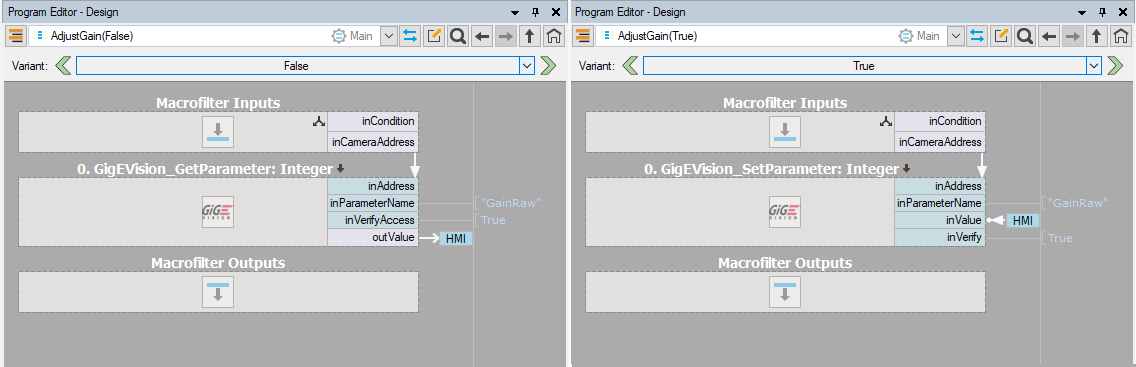This screenshot has width=1136, height=367.
Task: Open left panel window options dropdown arrow
Action: click(515, 12)
